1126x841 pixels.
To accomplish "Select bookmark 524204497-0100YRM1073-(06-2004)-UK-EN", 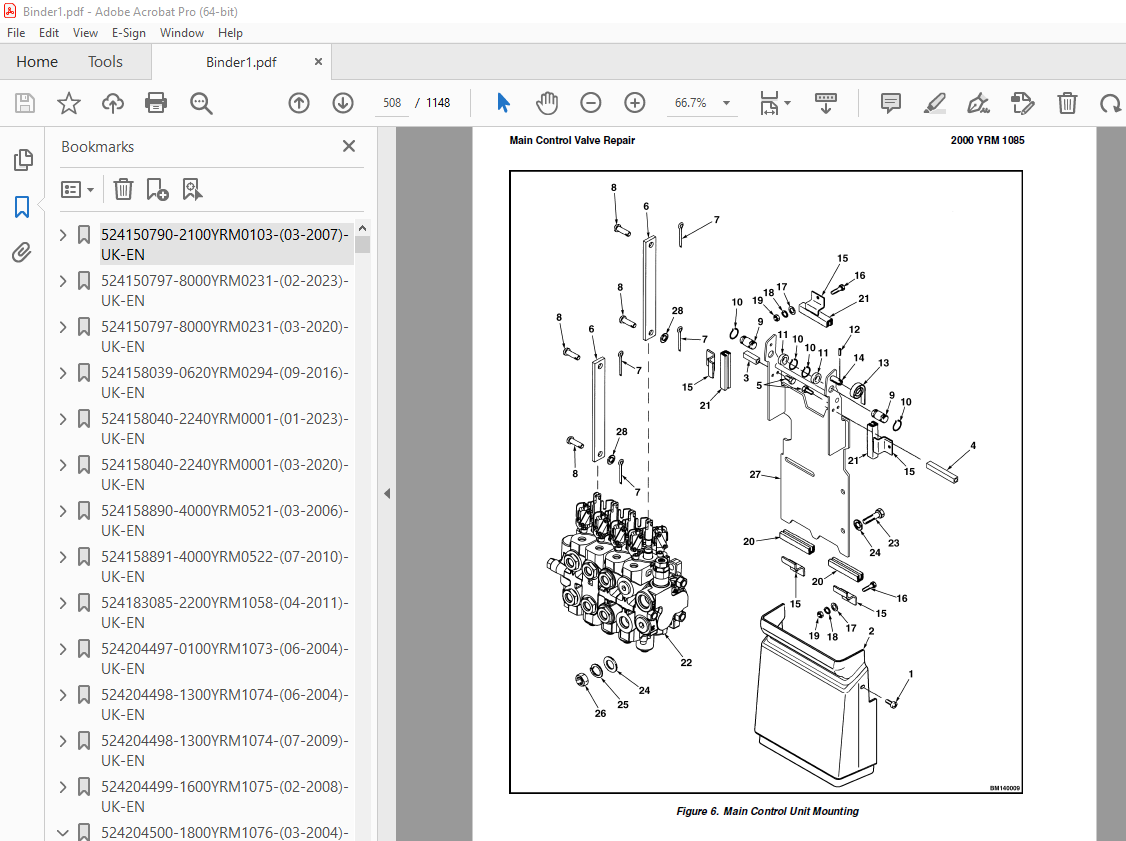I will [x=225, y=659].
